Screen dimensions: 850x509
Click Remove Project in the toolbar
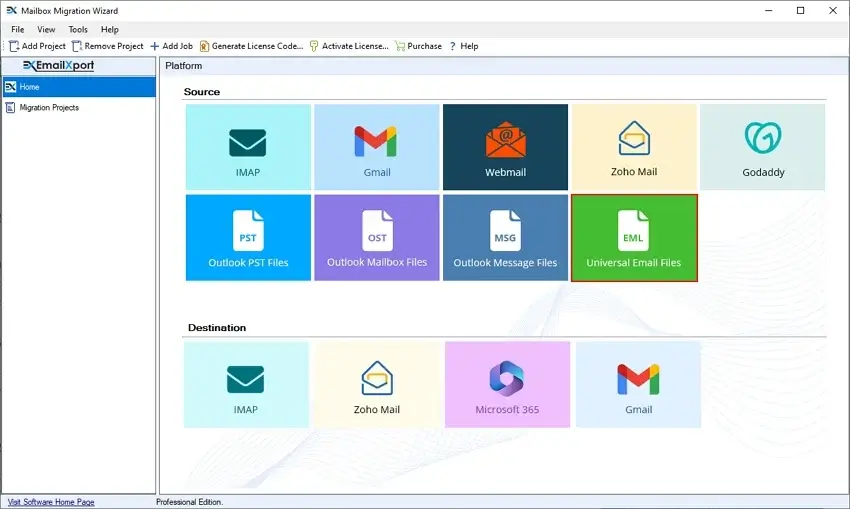[108, 46]
